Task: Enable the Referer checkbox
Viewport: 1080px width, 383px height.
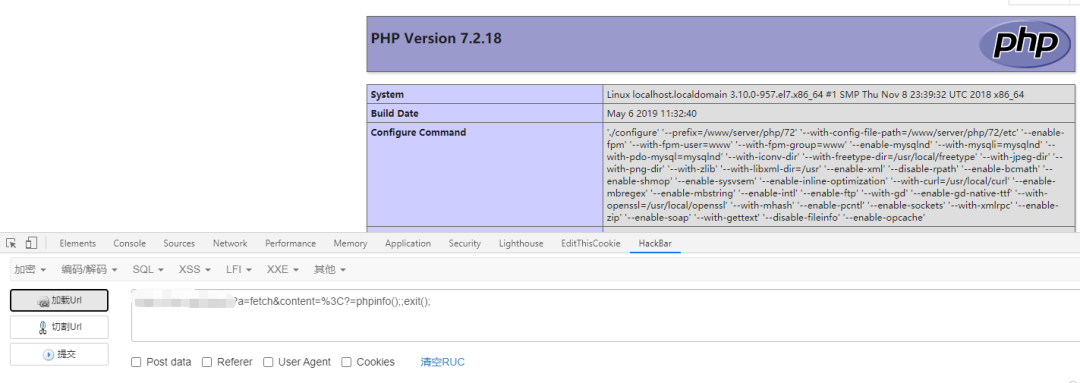Action: pyautogui.click(x=207, y=362)
